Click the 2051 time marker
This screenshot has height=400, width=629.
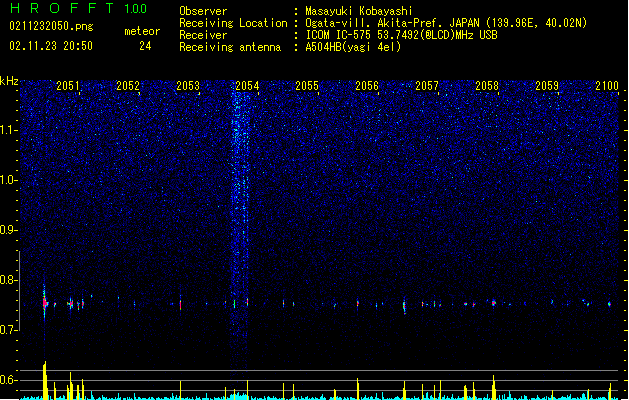click(67, 85)
